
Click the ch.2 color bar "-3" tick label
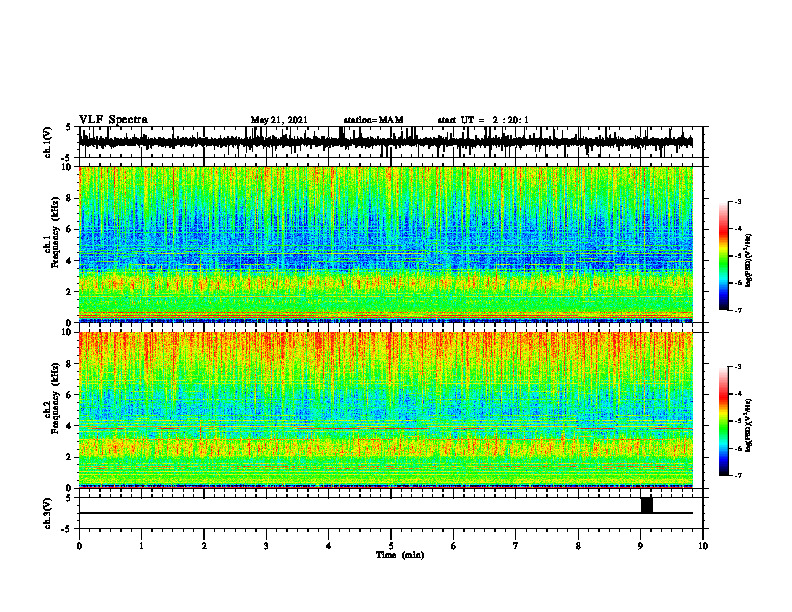point(738,367)
